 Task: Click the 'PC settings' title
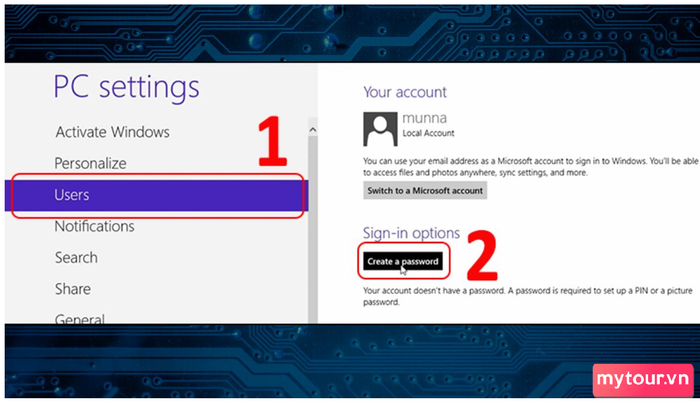point(126,88)
